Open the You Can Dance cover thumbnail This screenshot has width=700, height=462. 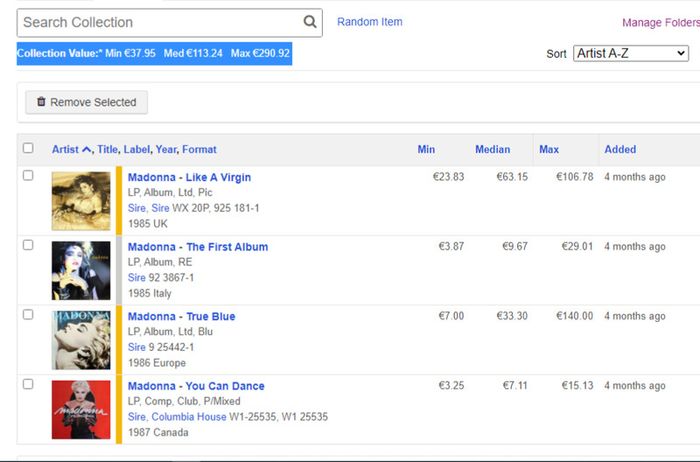[x=81, y=410]
